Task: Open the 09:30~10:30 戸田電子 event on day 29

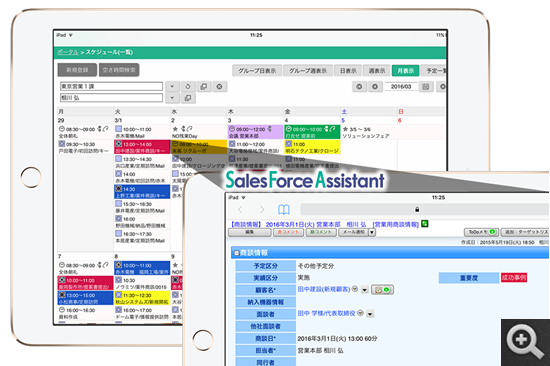Action: point(85,147)
